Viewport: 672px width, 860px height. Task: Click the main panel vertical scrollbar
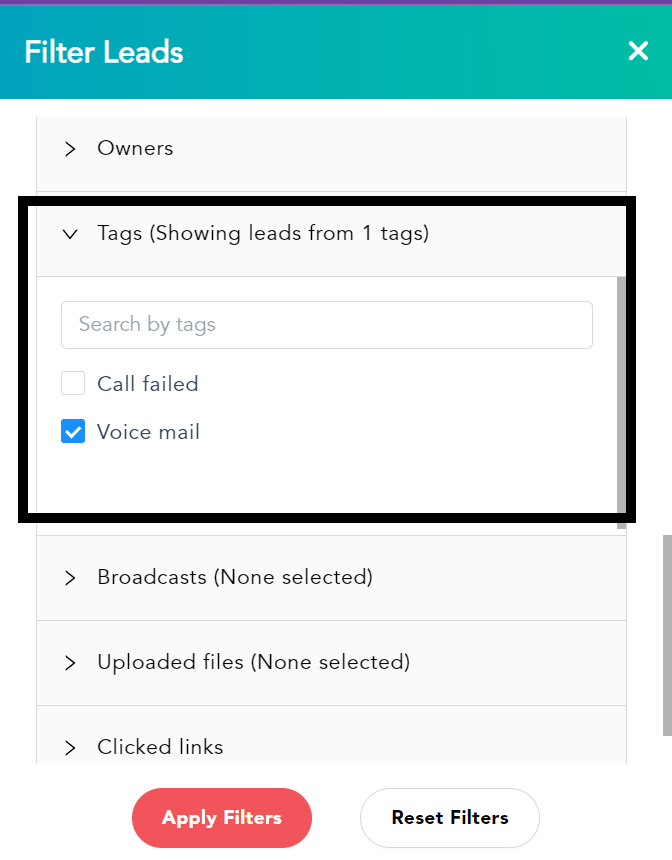point(667,635)
